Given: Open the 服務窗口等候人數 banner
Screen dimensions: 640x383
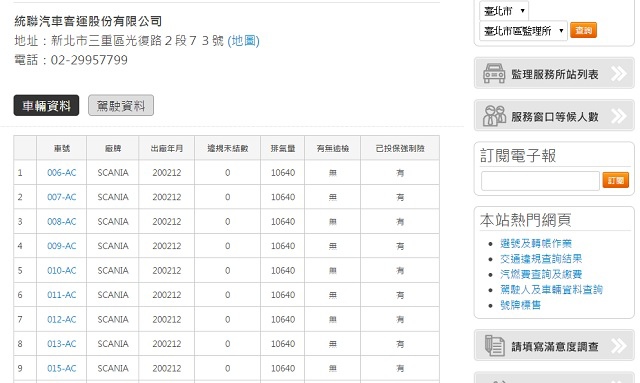Looking at the screenshot, I should coord(554,116).
